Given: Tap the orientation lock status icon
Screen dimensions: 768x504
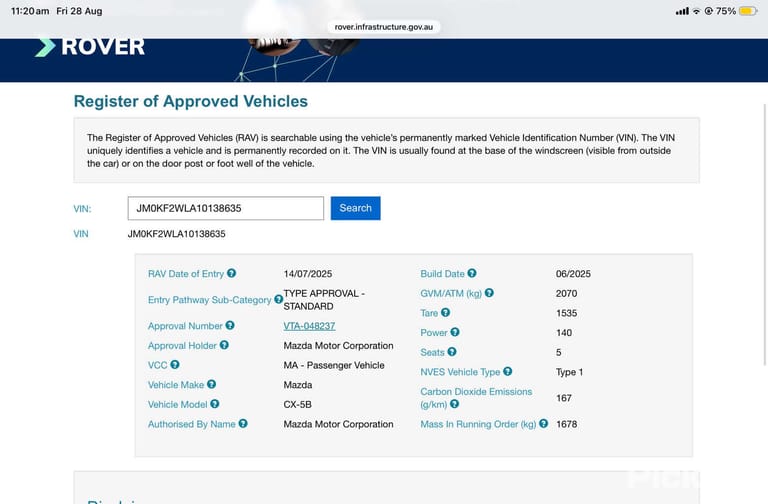Looking at the screenshot, I should pos(708,11).
